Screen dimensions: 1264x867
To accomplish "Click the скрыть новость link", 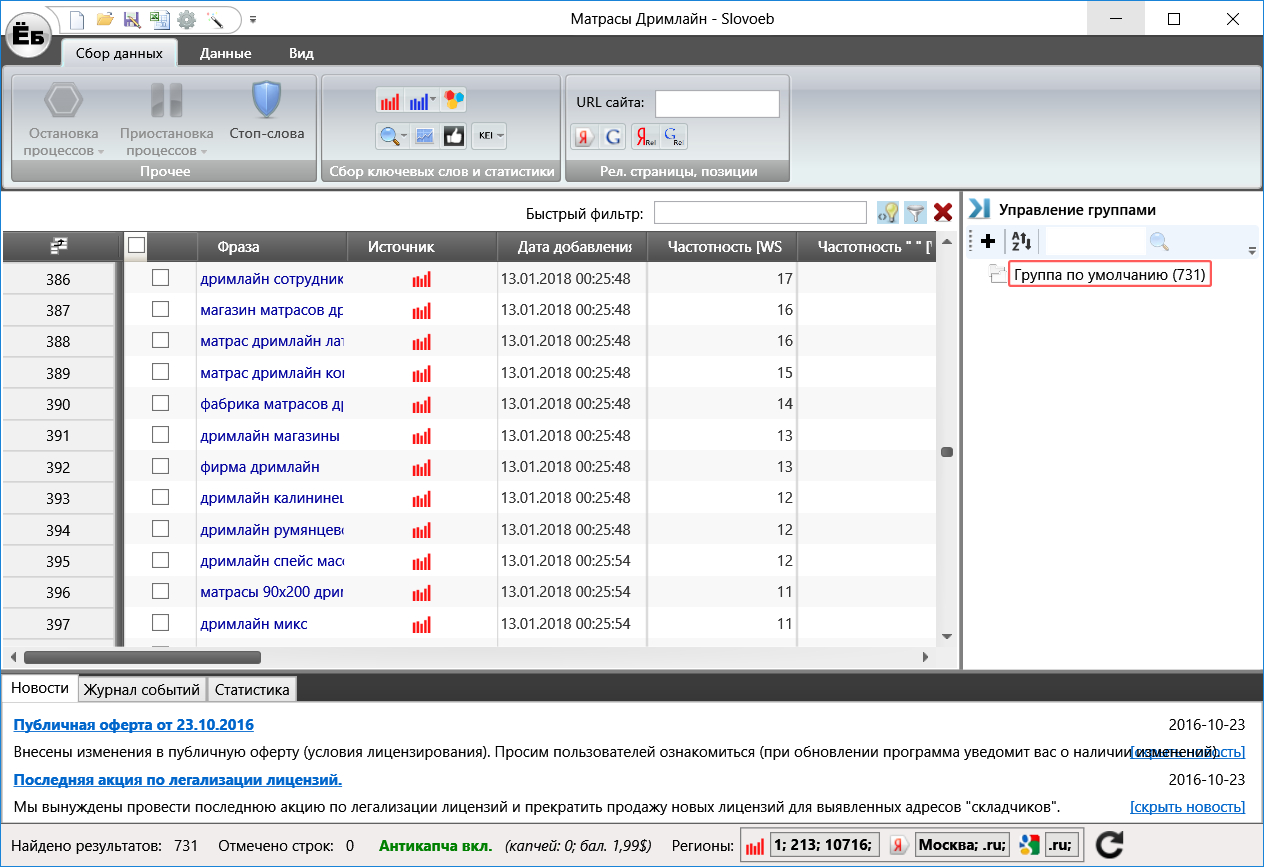I will pyautogui.click(x=1187, y=807).
